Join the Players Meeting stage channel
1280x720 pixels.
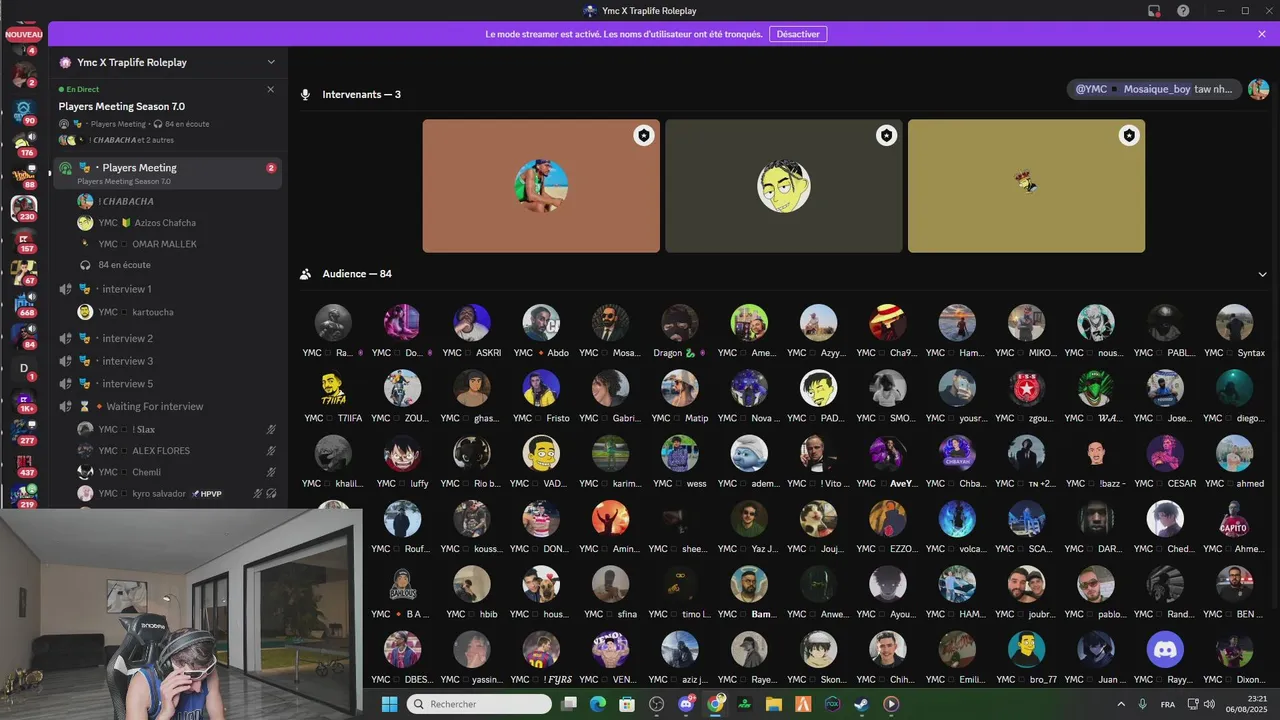point(167,173)
